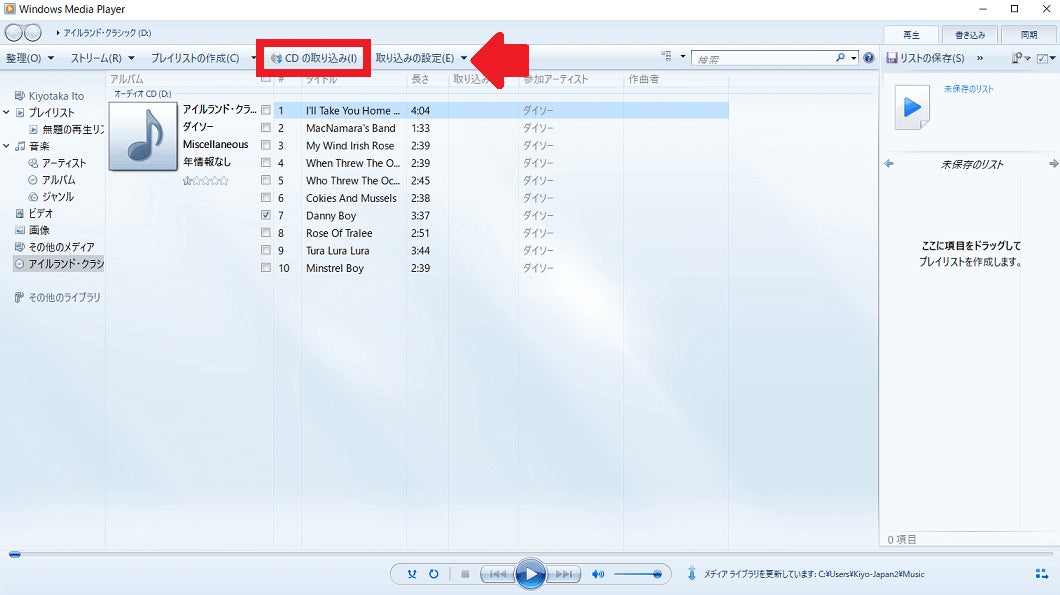This screenshot has width=1060, height=595.
Task: Switch to the 同期 tab
Action: 1029,34
